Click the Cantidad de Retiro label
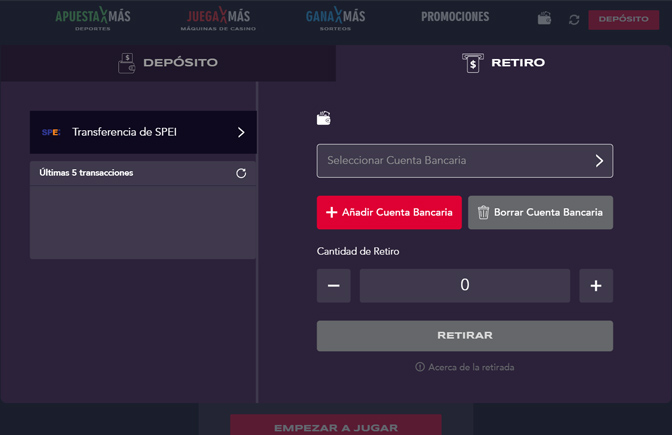 click(358, 252)
